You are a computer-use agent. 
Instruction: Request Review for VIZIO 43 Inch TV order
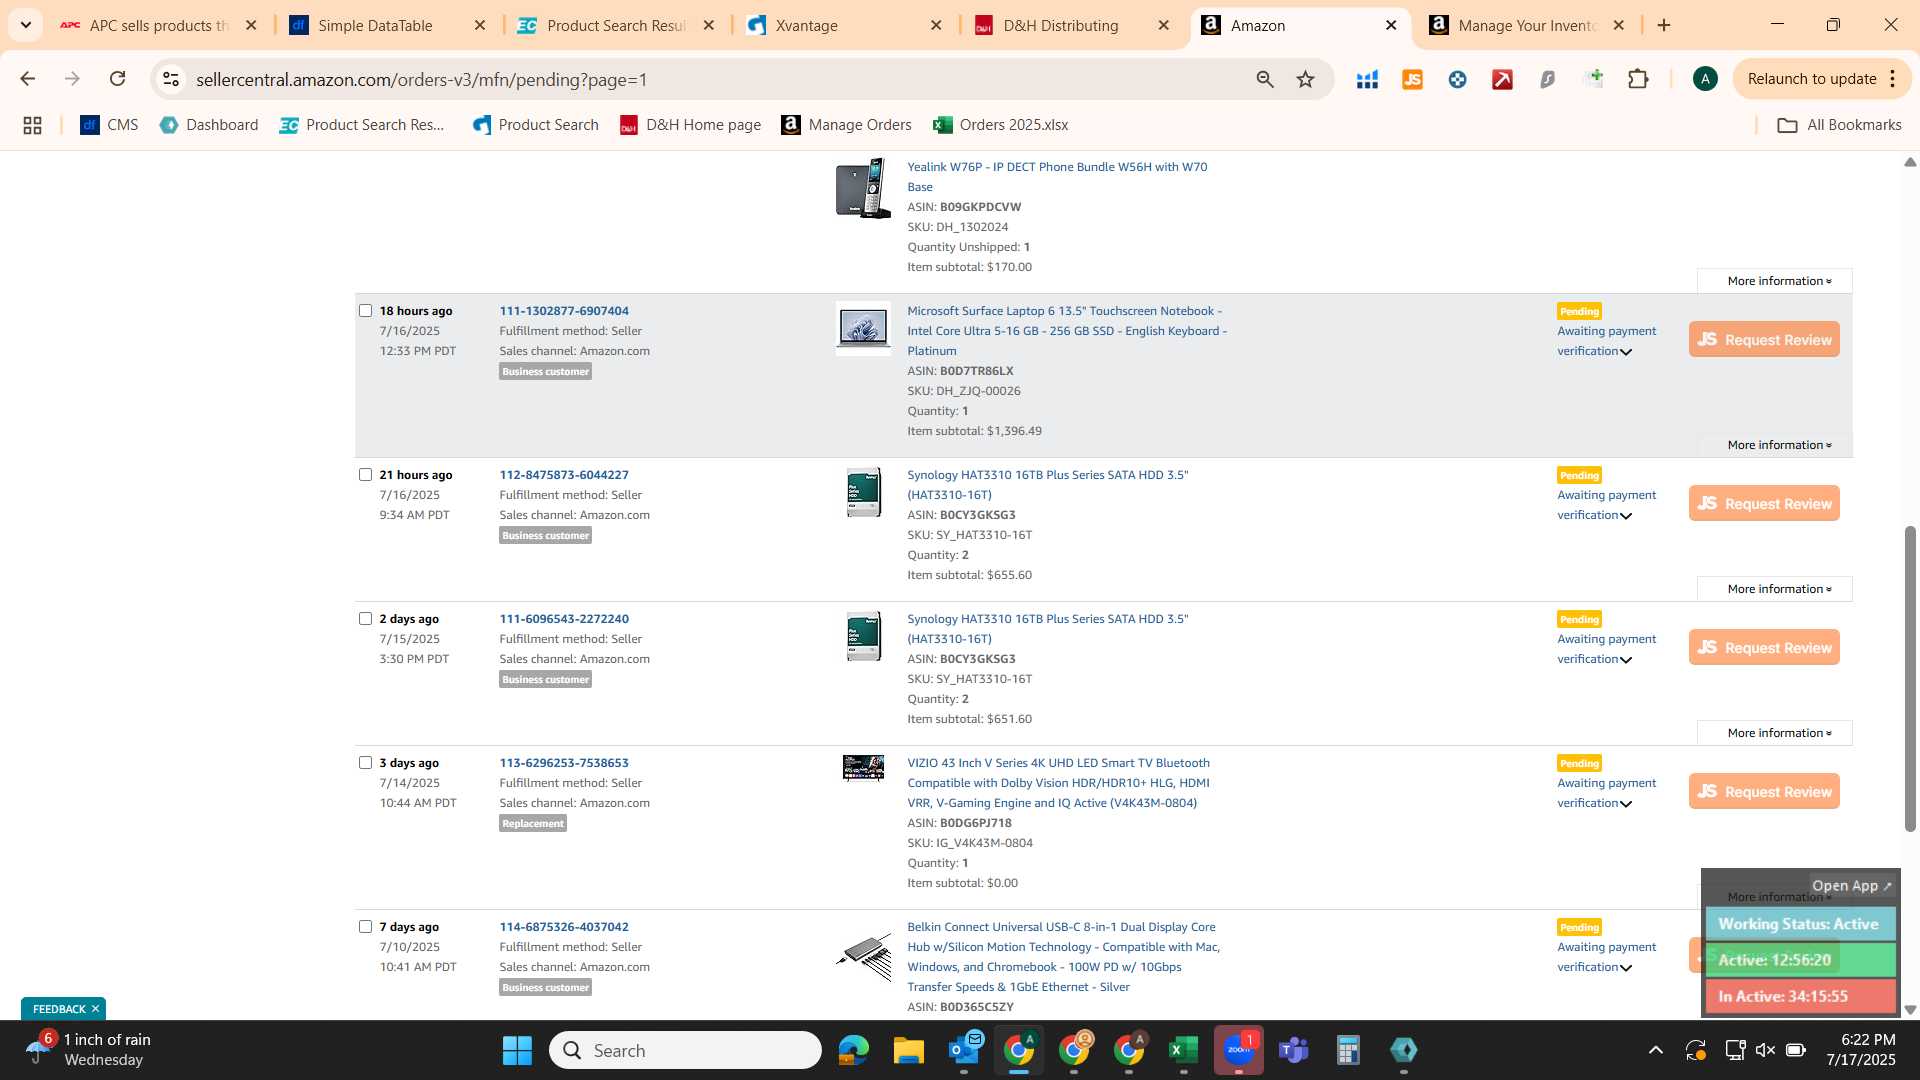(1764, 792)
